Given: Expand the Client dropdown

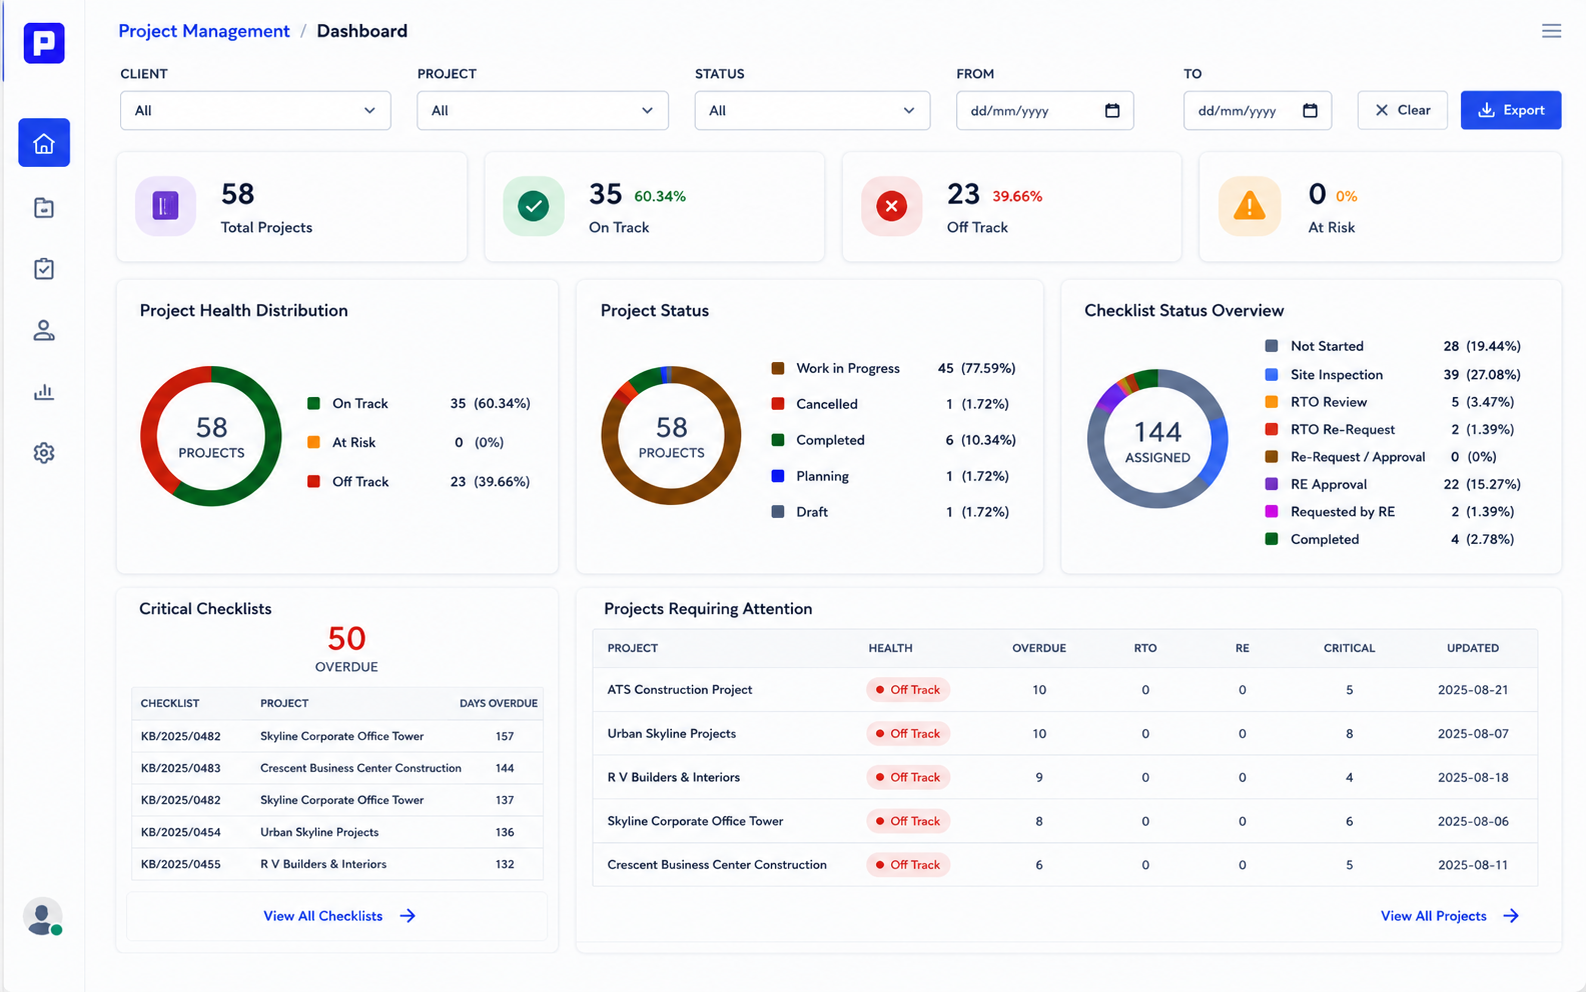Looking at the screenshot, I should coord(255,110).
